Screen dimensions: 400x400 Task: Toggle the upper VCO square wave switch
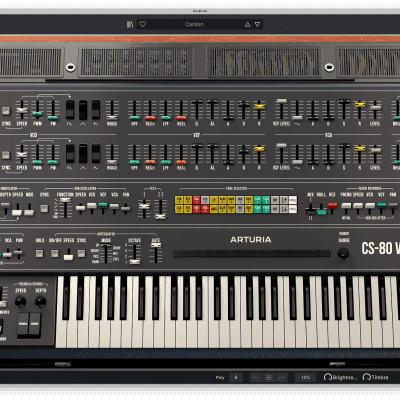[x=70, y=110]
